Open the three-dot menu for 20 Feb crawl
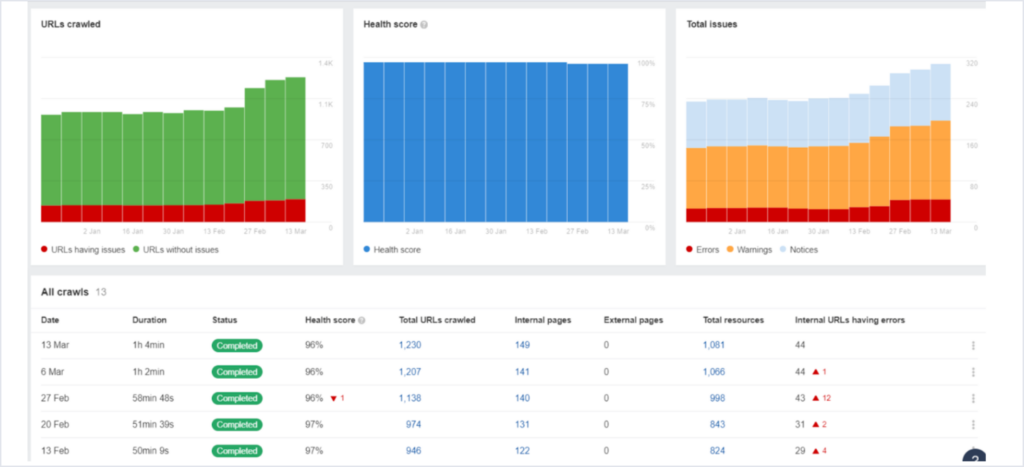Screen dimensions: 1024x467 point(971,424)
